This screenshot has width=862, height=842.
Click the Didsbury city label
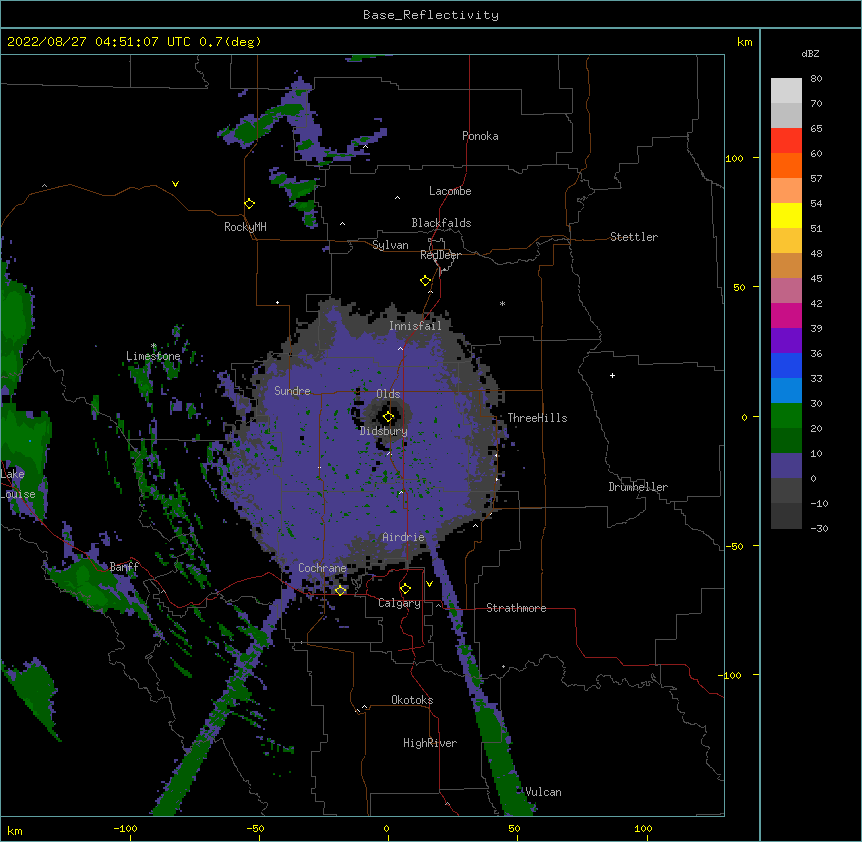tap(384, 431)
